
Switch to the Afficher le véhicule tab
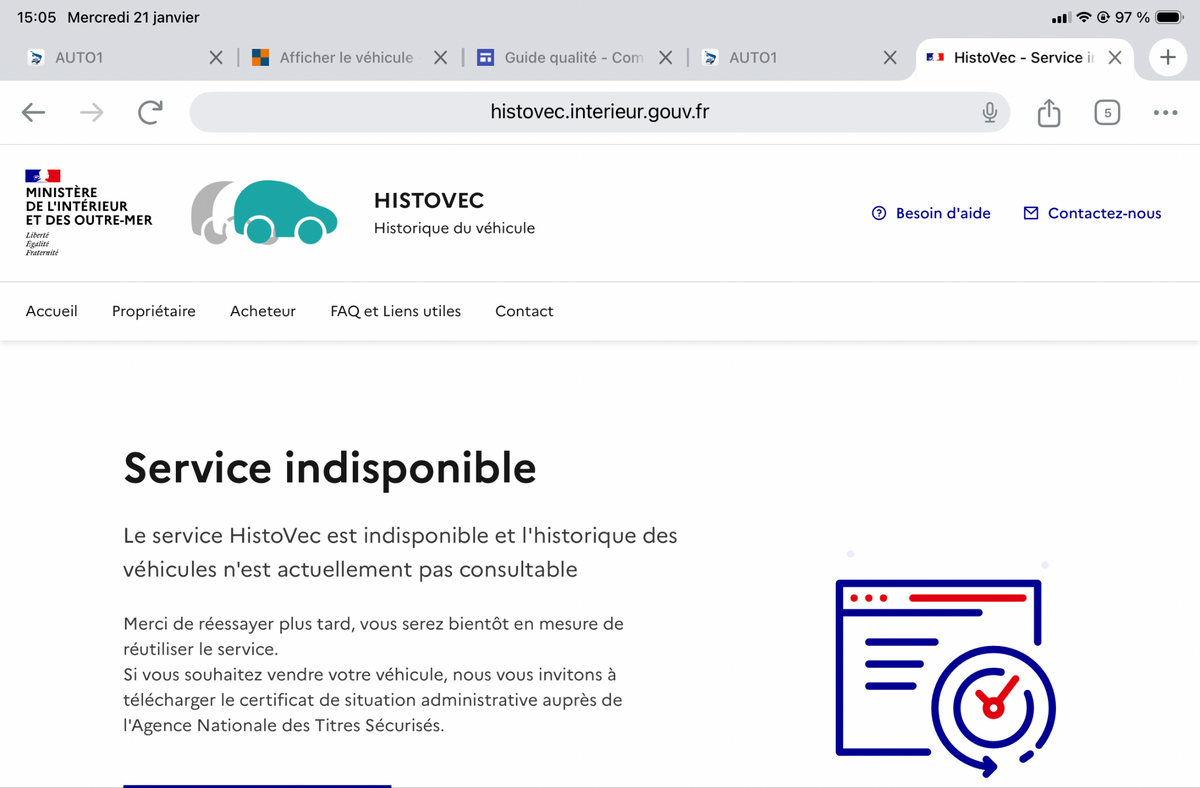[335, 58]
